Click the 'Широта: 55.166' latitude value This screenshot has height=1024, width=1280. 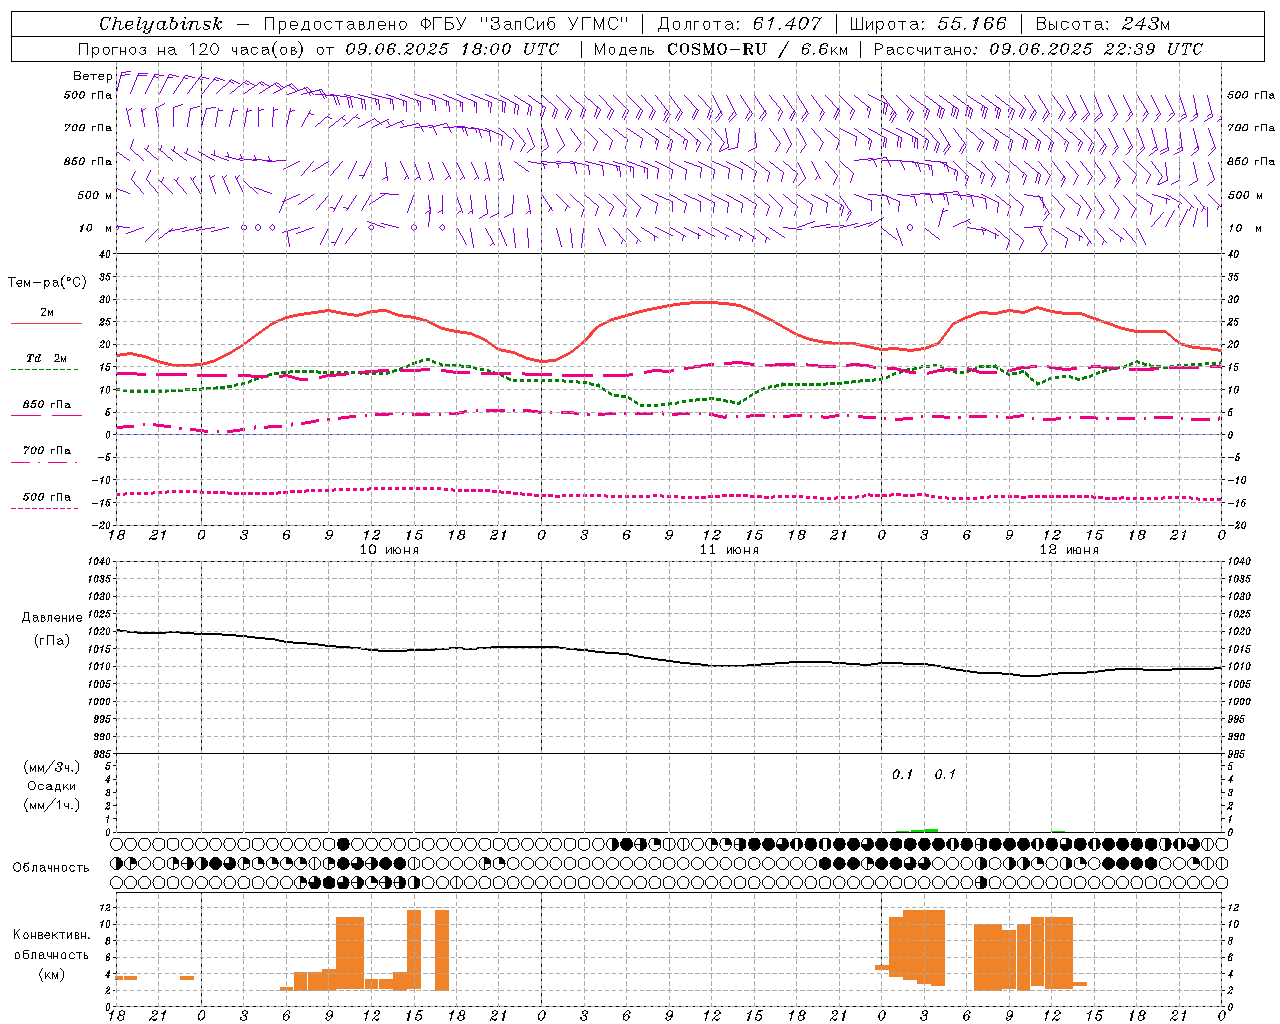[928, 24]
